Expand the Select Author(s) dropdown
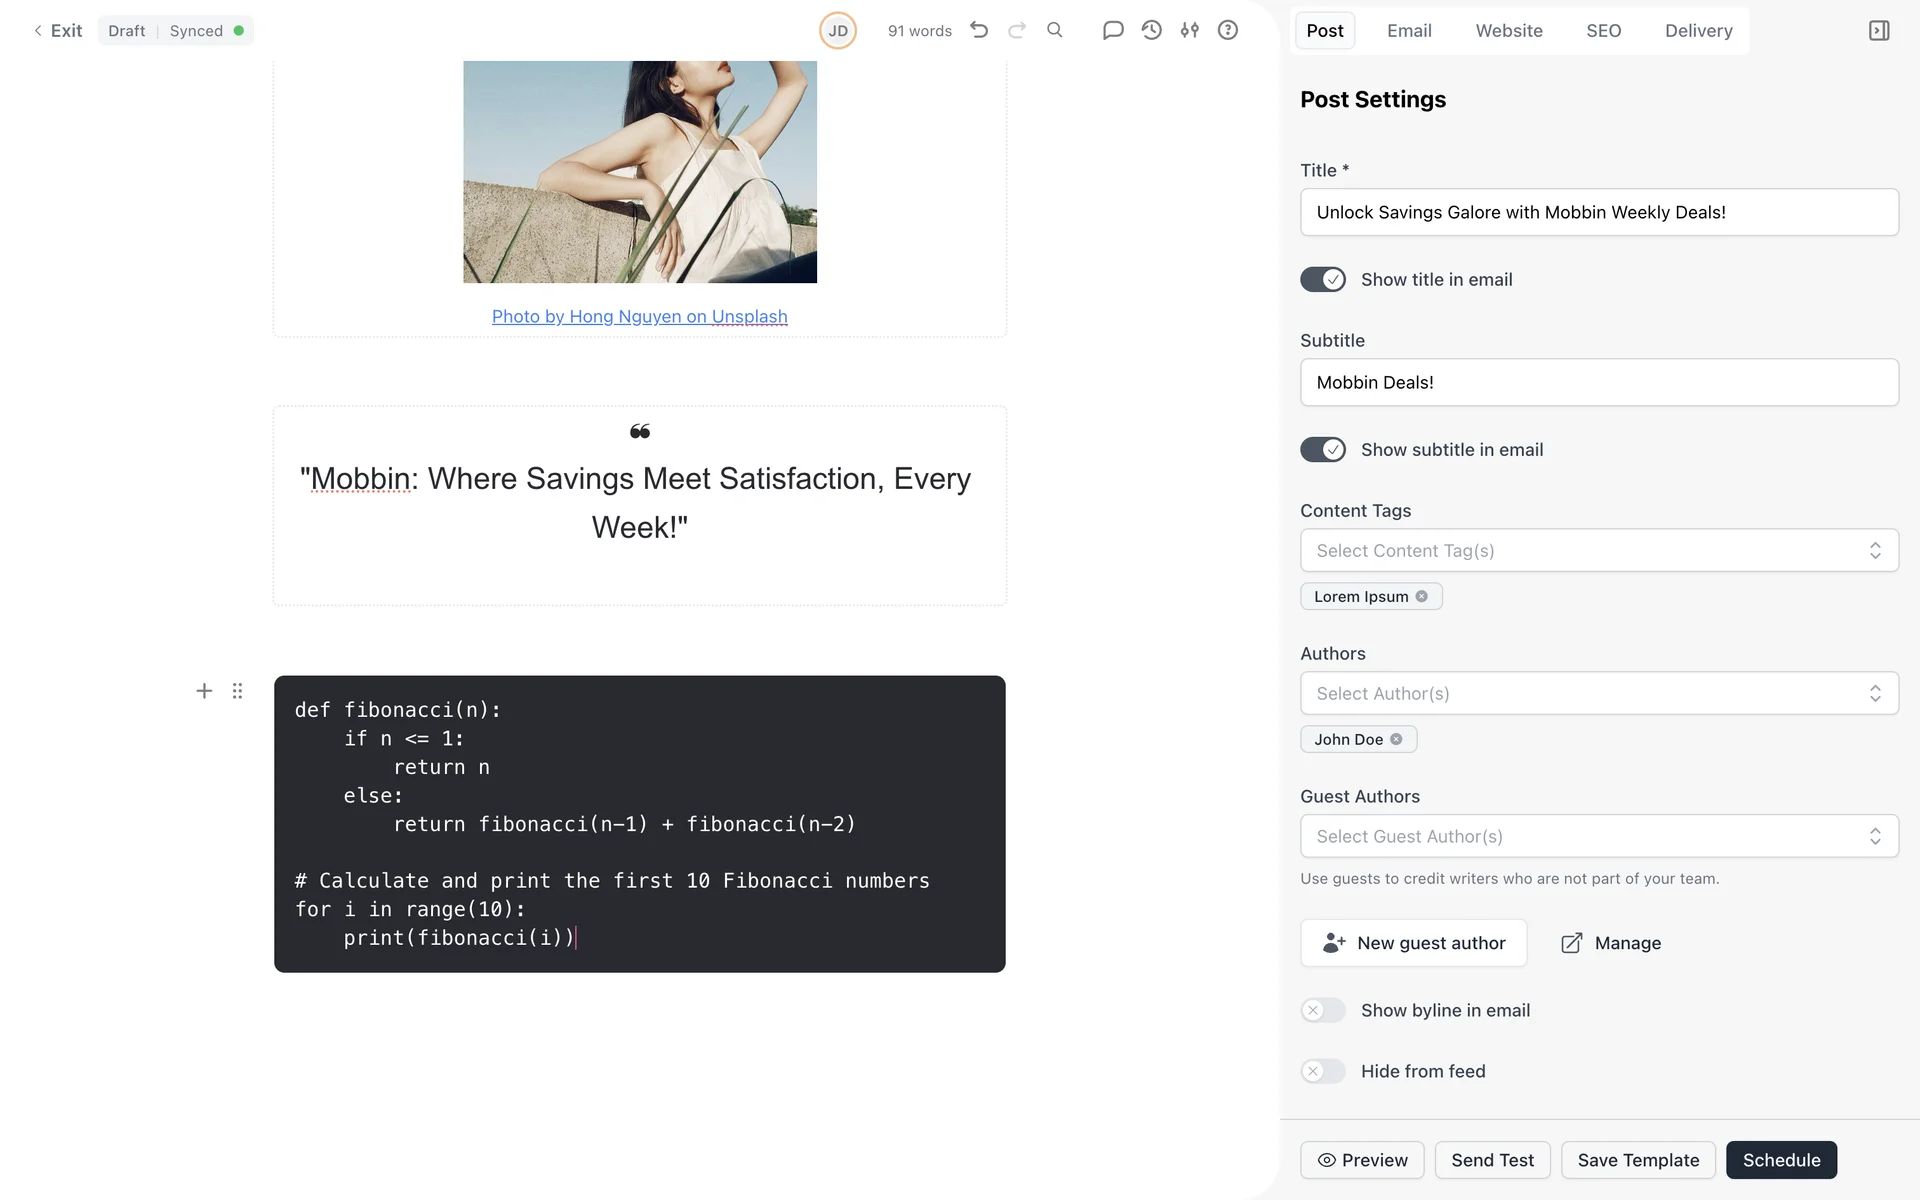This screenshot has width=1920, height=1200. 1598,694
